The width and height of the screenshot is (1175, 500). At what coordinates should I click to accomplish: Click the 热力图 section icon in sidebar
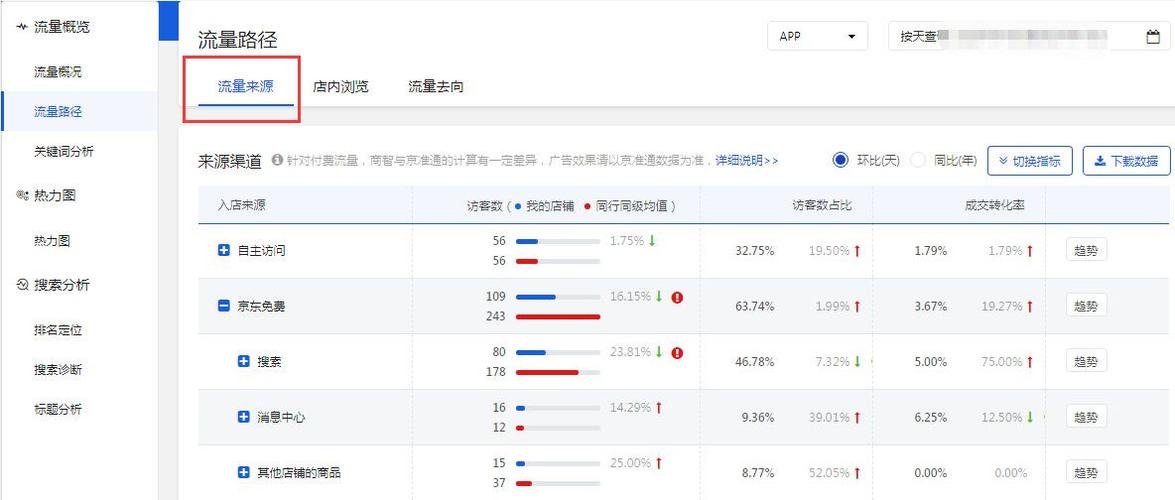[x=22, y=196]
